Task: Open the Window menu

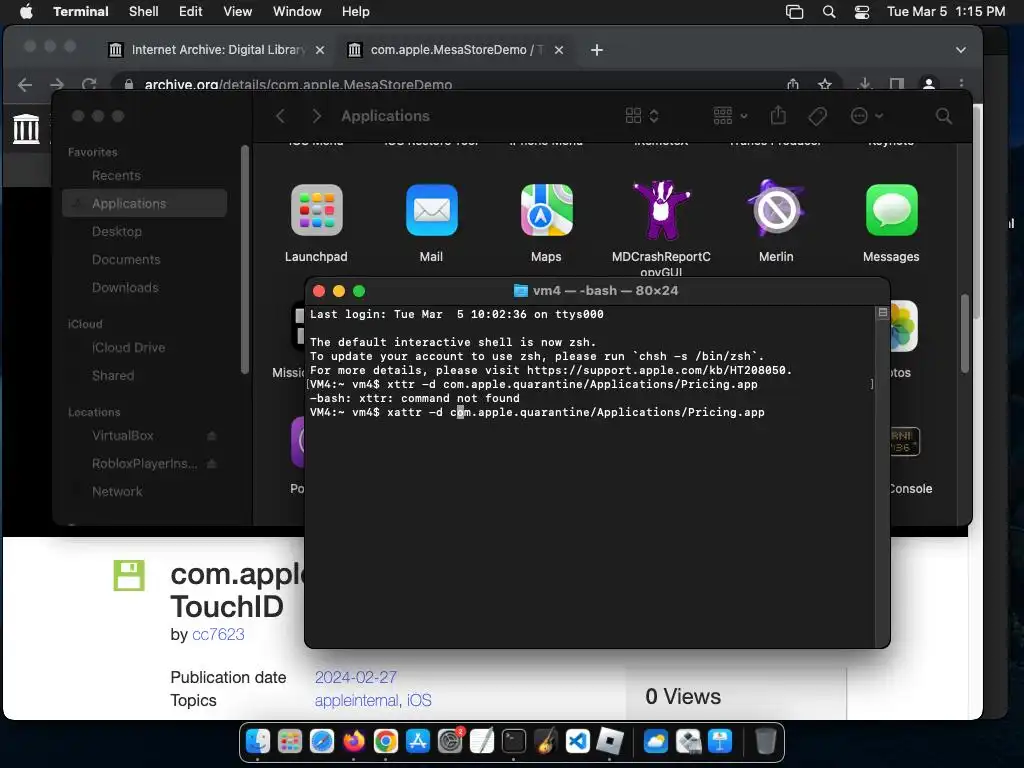Action: tap(297, 12)
